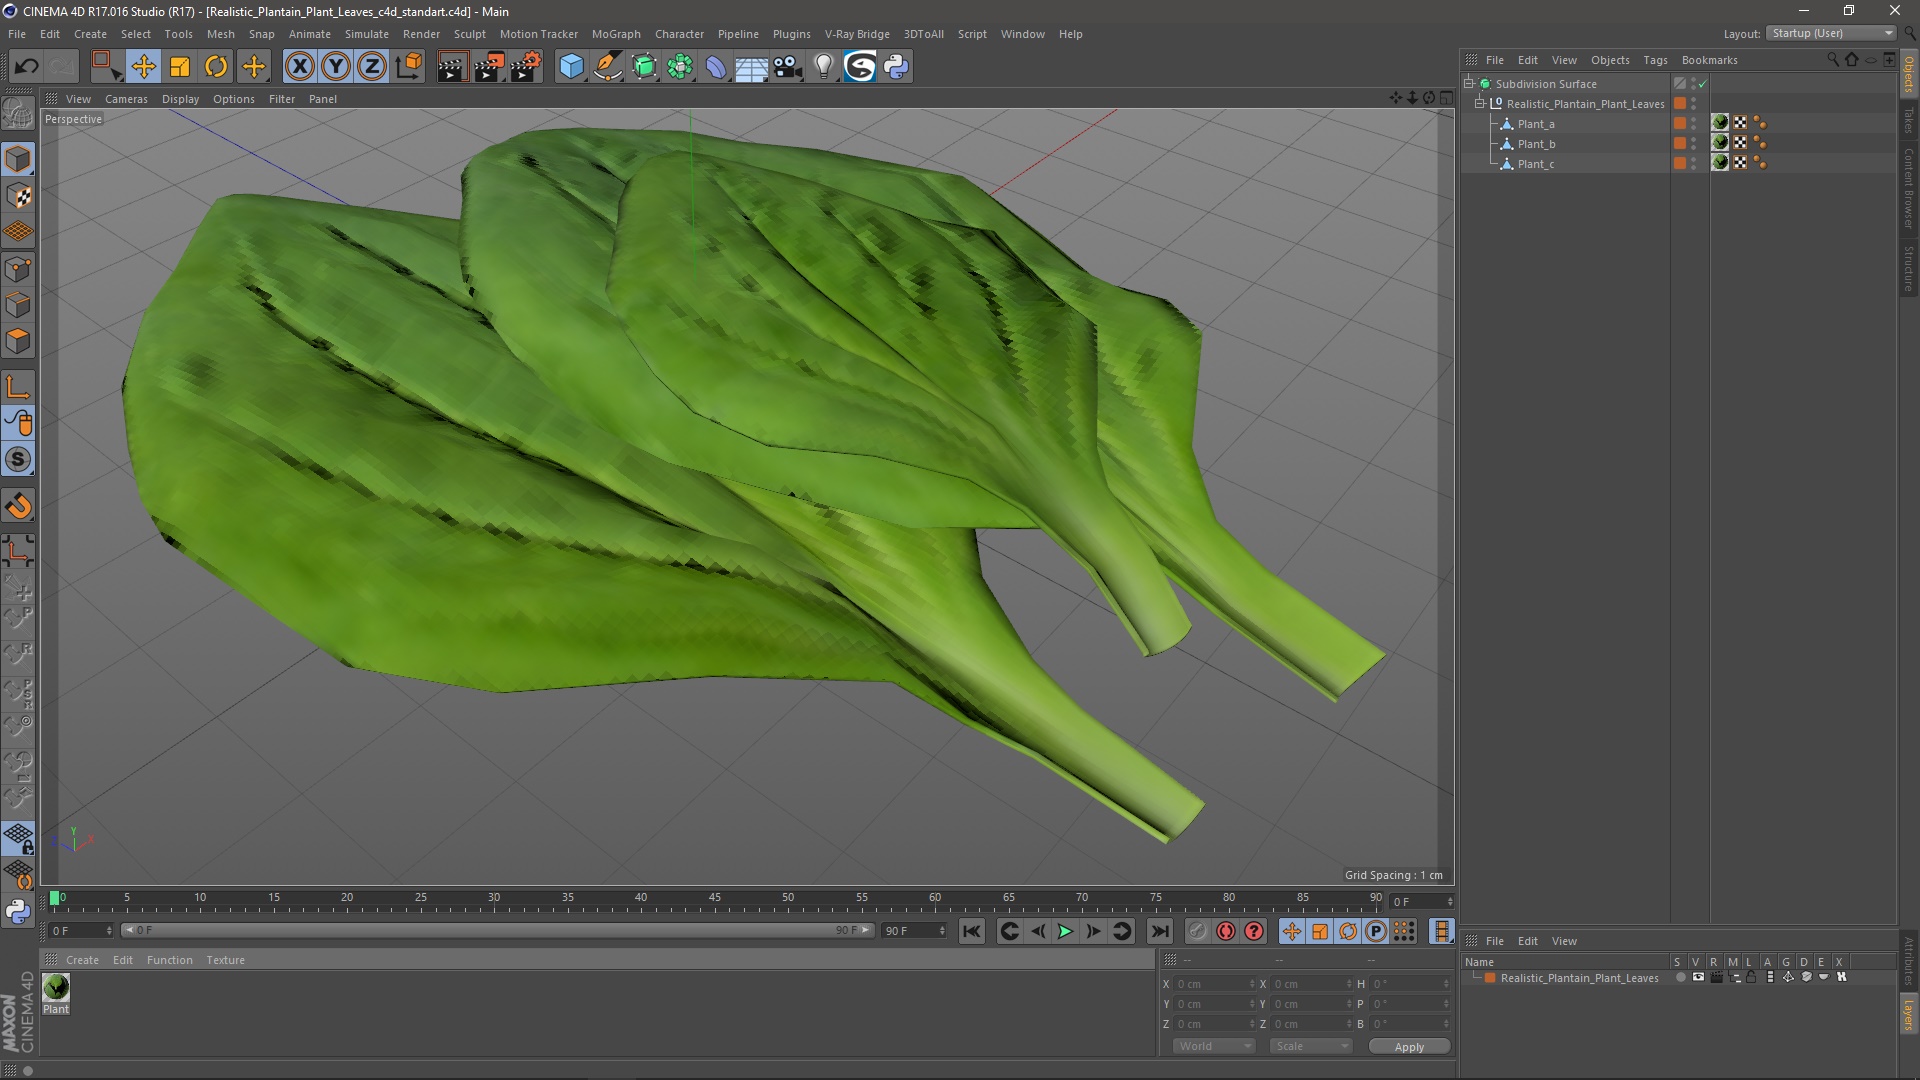Collapse the Subdivision Surface tree item
The image size is (1920, 1080).
[1469, 84]
